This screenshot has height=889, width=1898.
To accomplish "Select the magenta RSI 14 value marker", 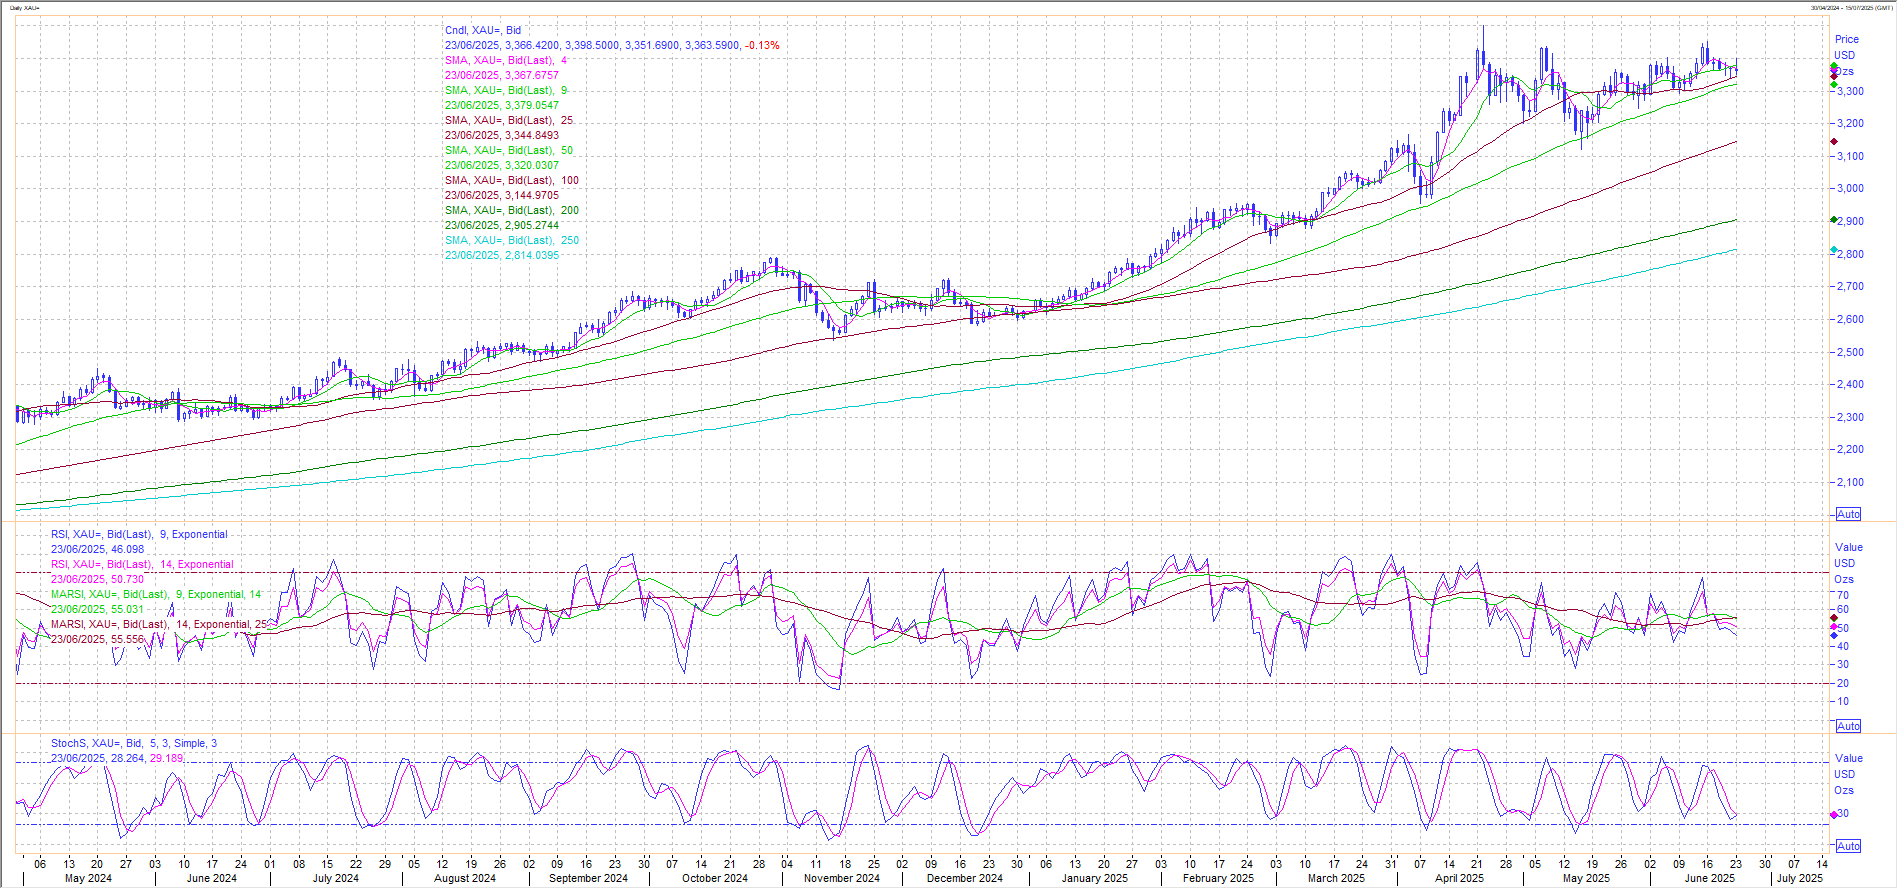I will 1834,627.
